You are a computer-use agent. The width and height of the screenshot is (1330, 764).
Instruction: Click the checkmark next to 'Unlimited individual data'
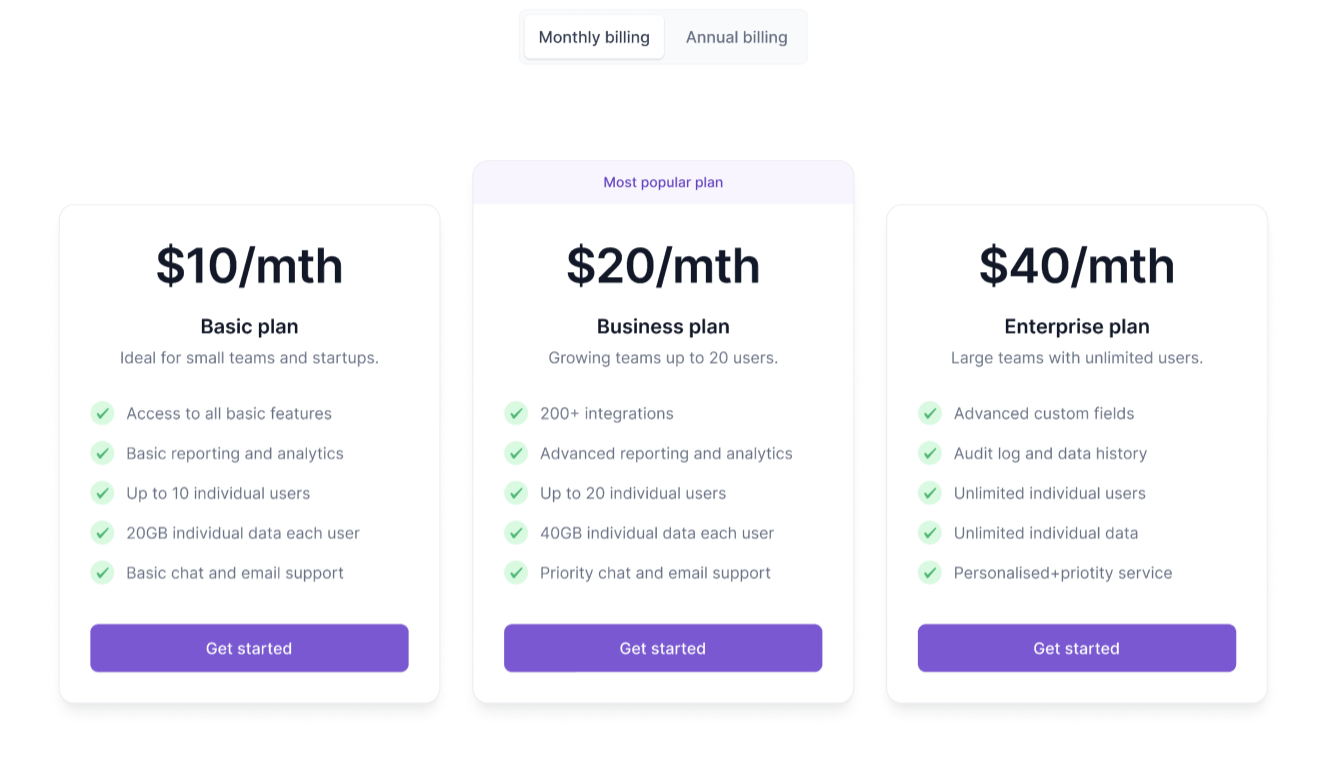(x=929, y=533)
